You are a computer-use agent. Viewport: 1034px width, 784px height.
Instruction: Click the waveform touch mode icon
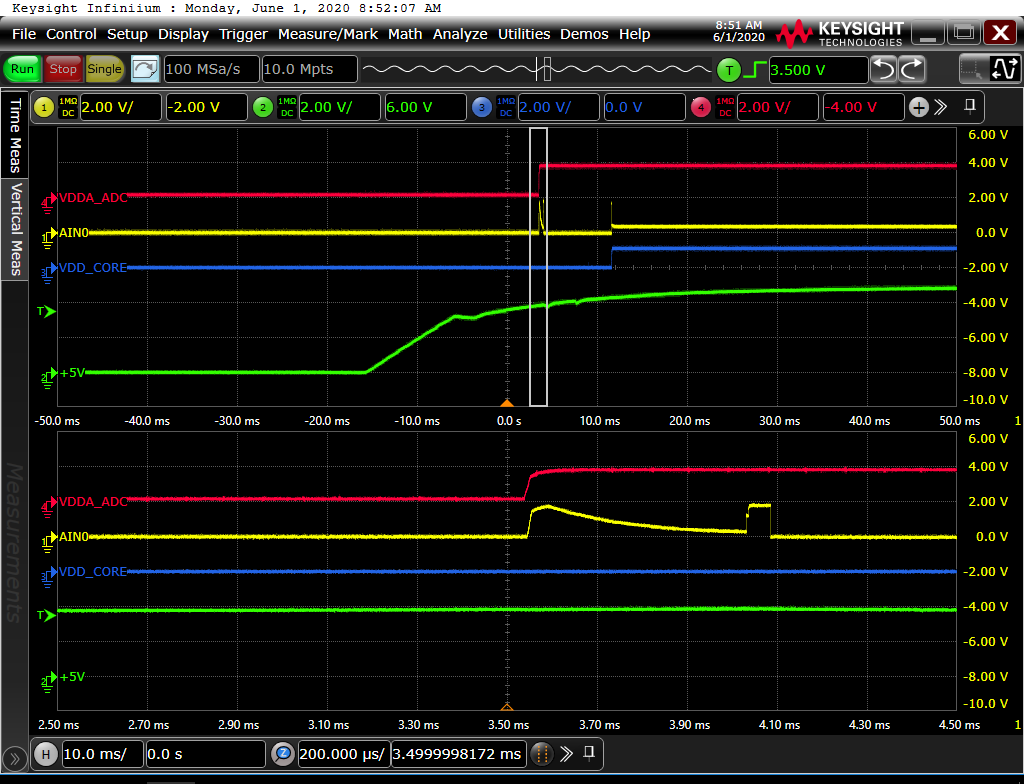pyautogui.click(x=1004, y=69)
